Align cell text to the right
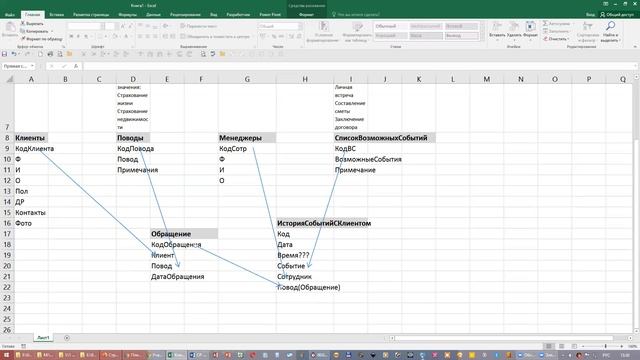The image size is (640, 360). tap(156, 36)
